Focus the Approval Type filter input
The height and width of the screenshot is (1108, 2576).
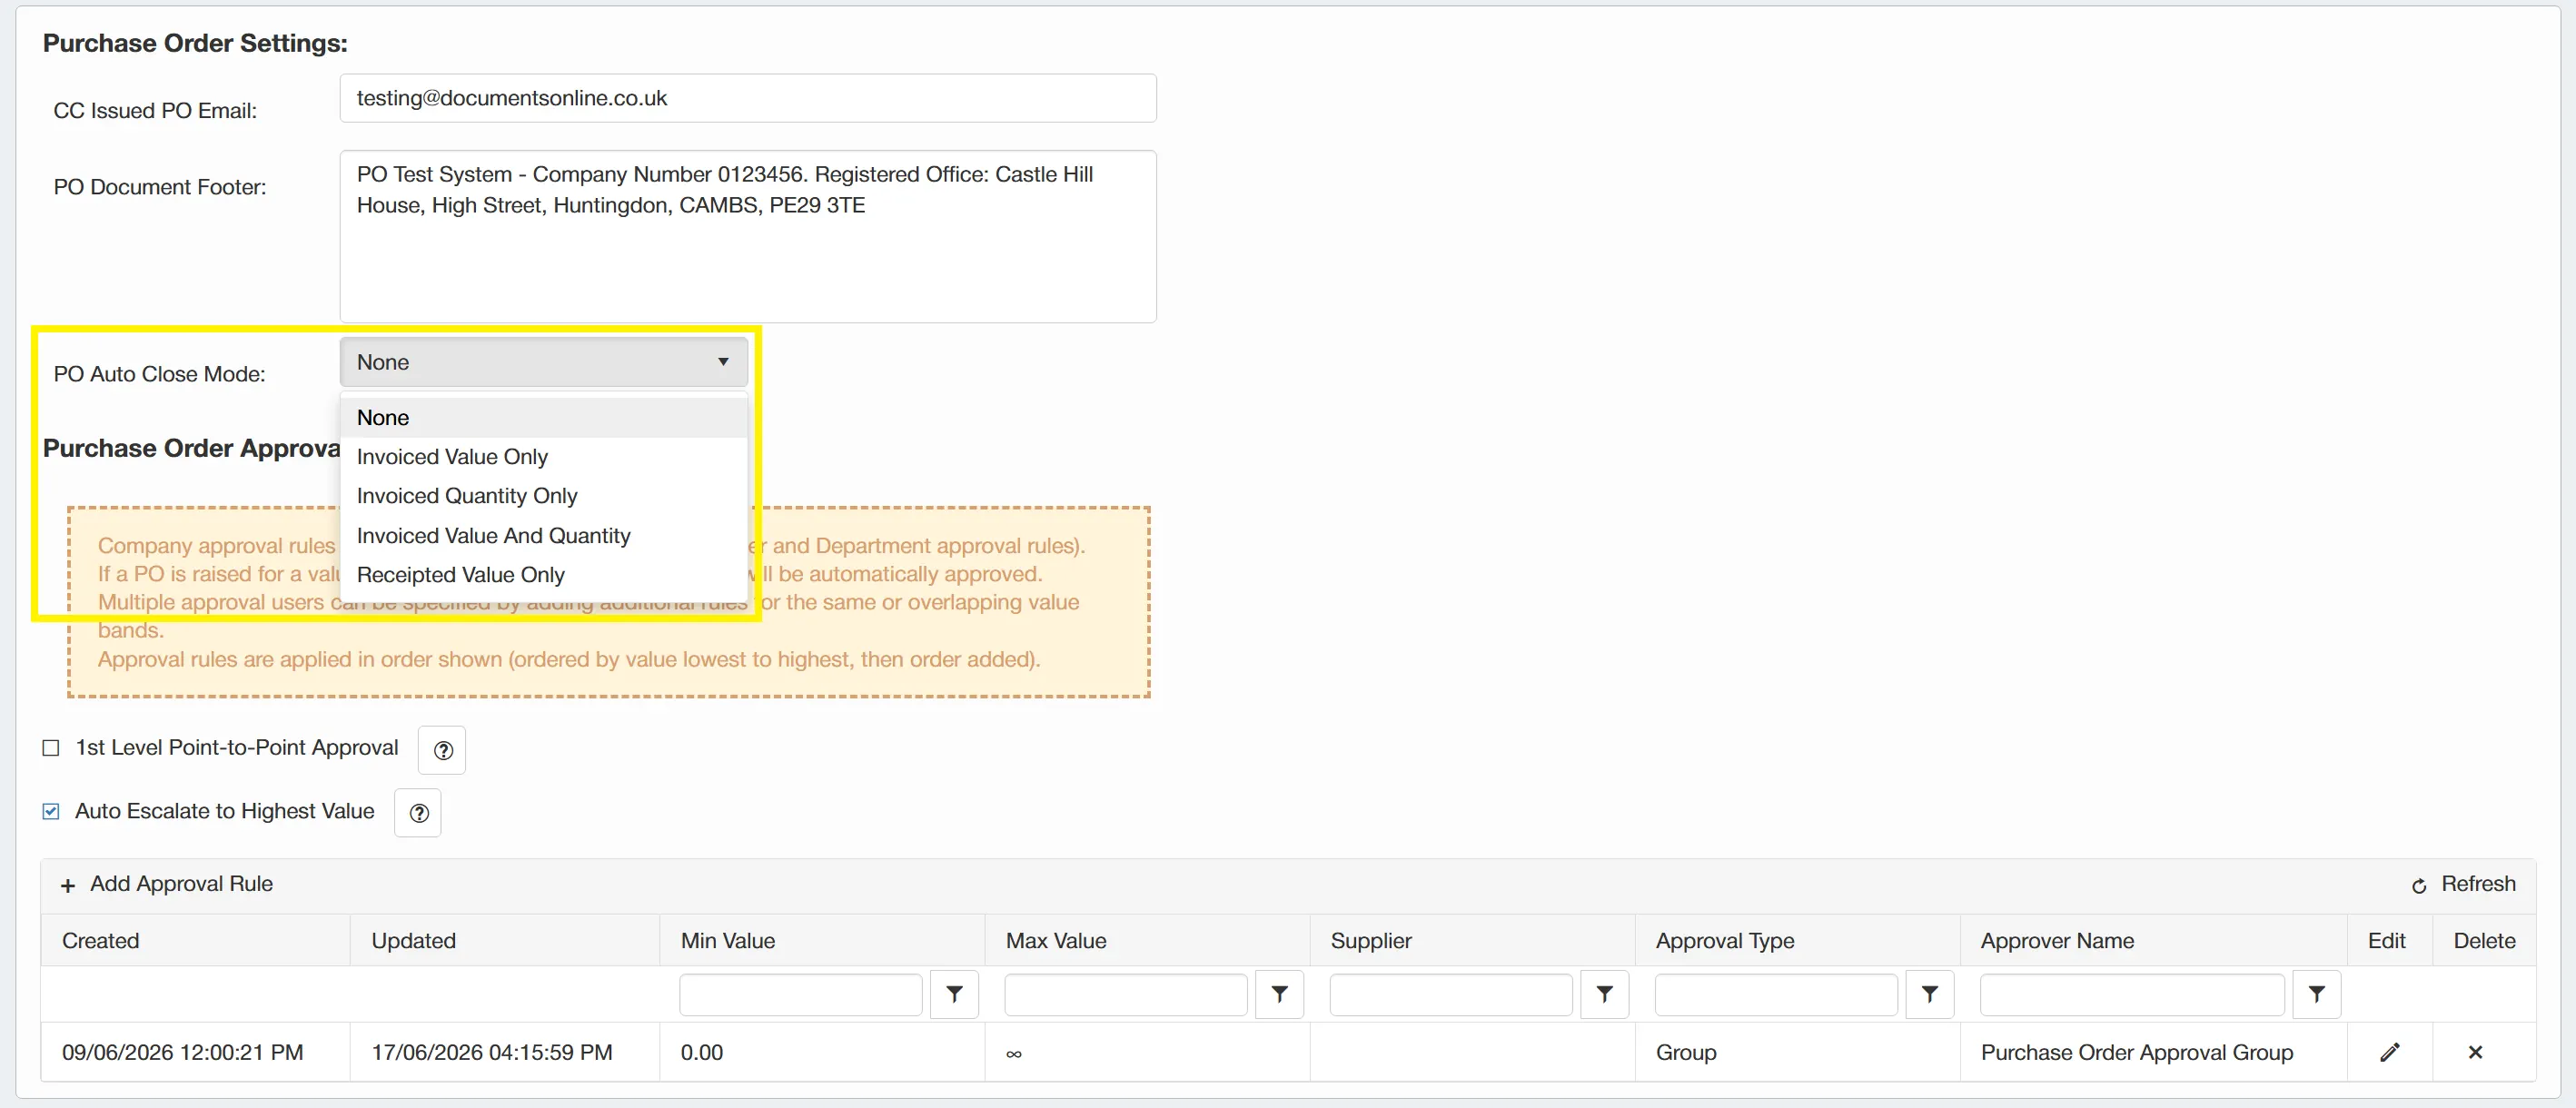(x=1776, y=995)
